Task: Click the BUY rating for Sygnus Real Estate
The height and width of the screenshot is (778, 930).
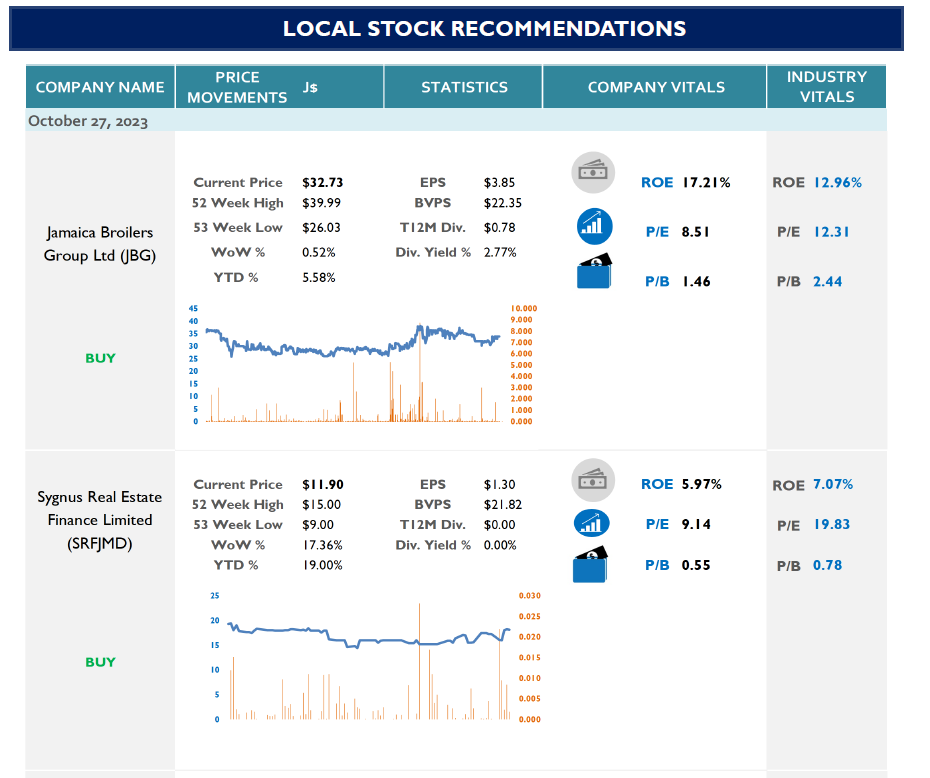Action: click(x=100, y=662)
